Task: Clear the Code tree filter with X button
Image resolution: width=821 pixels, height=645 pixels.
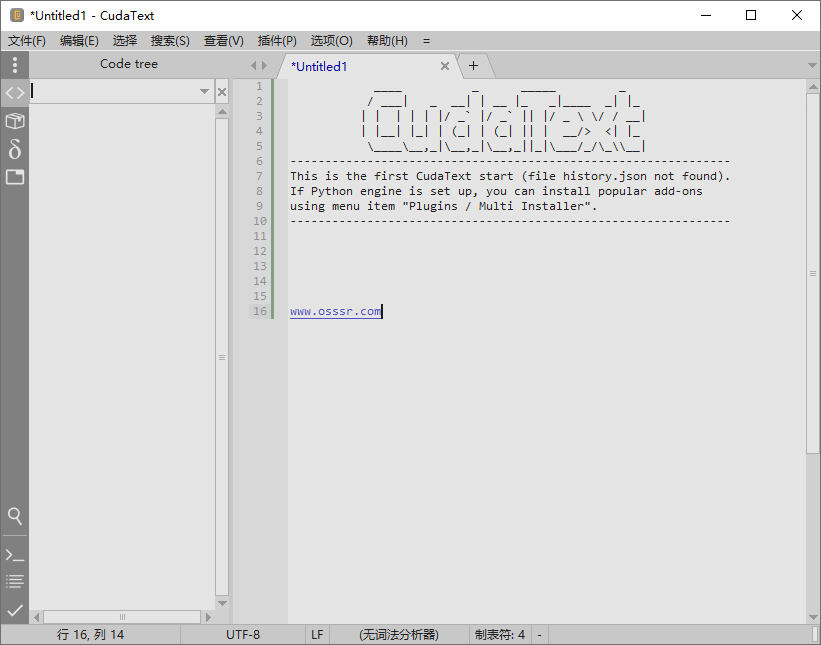Action: [222, 92]
